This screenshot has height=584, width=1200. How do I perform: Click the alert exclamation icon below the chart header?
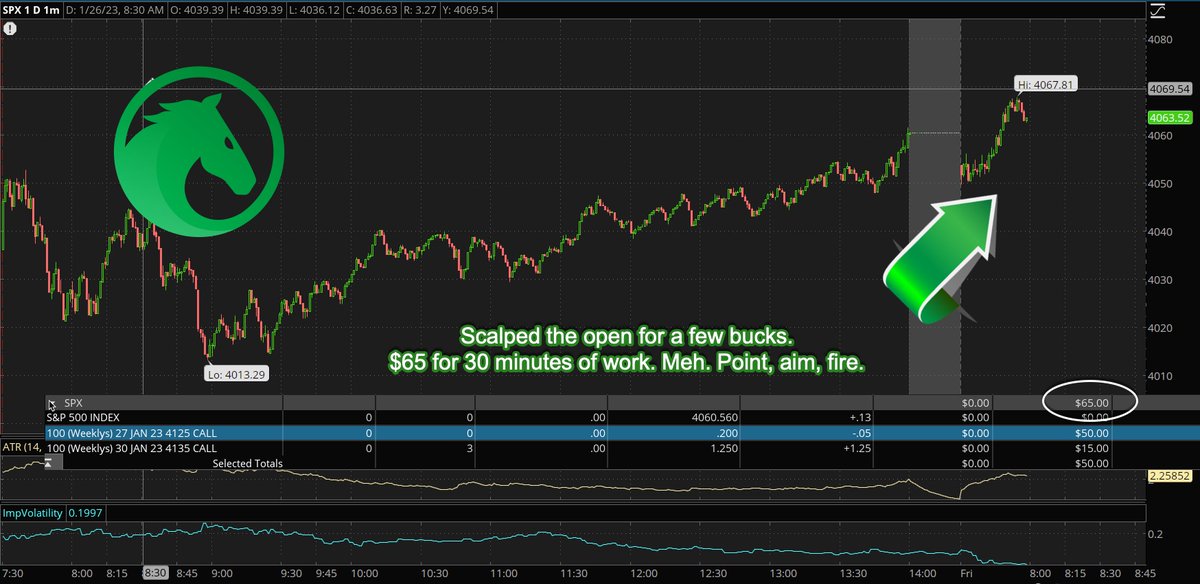(x=10, y=29)
